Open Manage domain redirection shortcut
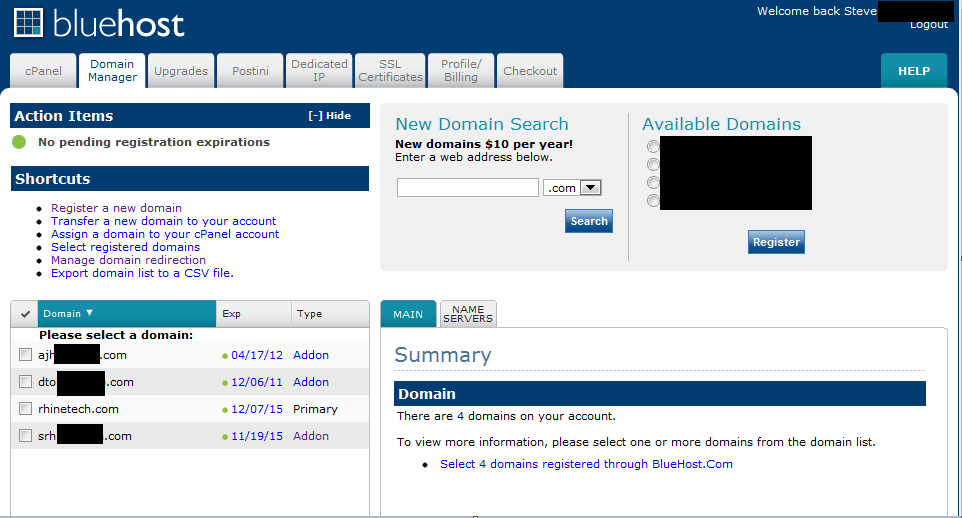The height and width of the screenshot is (518, 962). point(128,260)
